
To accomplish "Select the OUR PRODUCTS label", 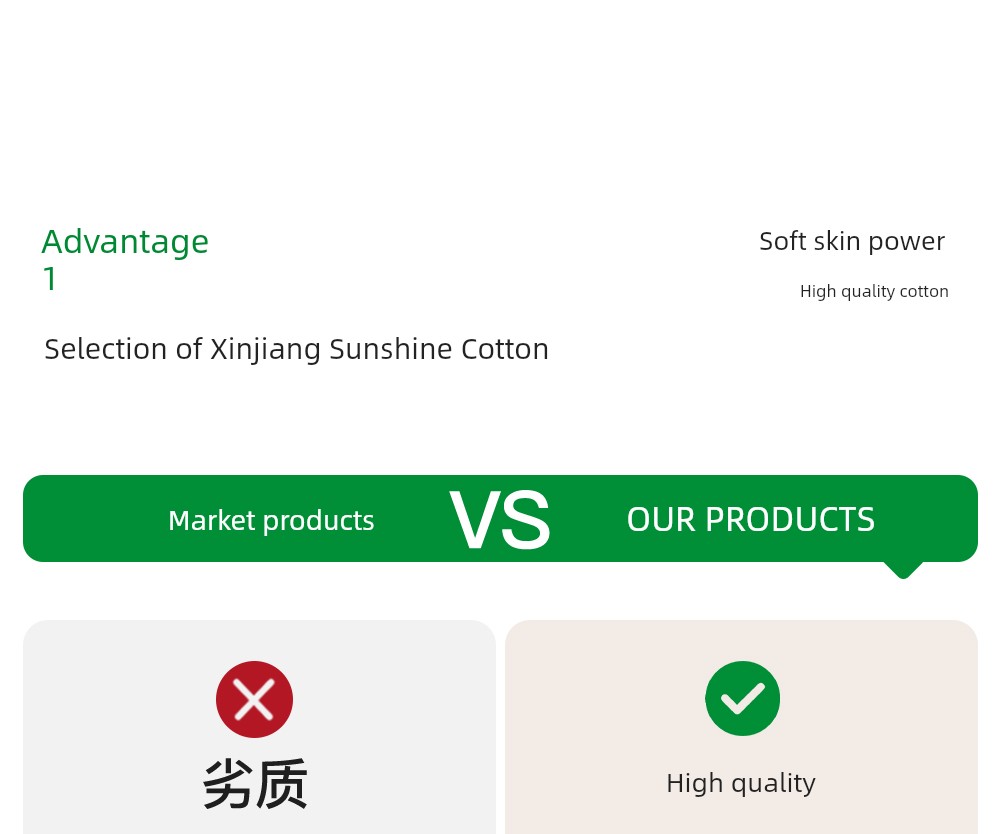I will pyautogui.click(x=751, y=519).
